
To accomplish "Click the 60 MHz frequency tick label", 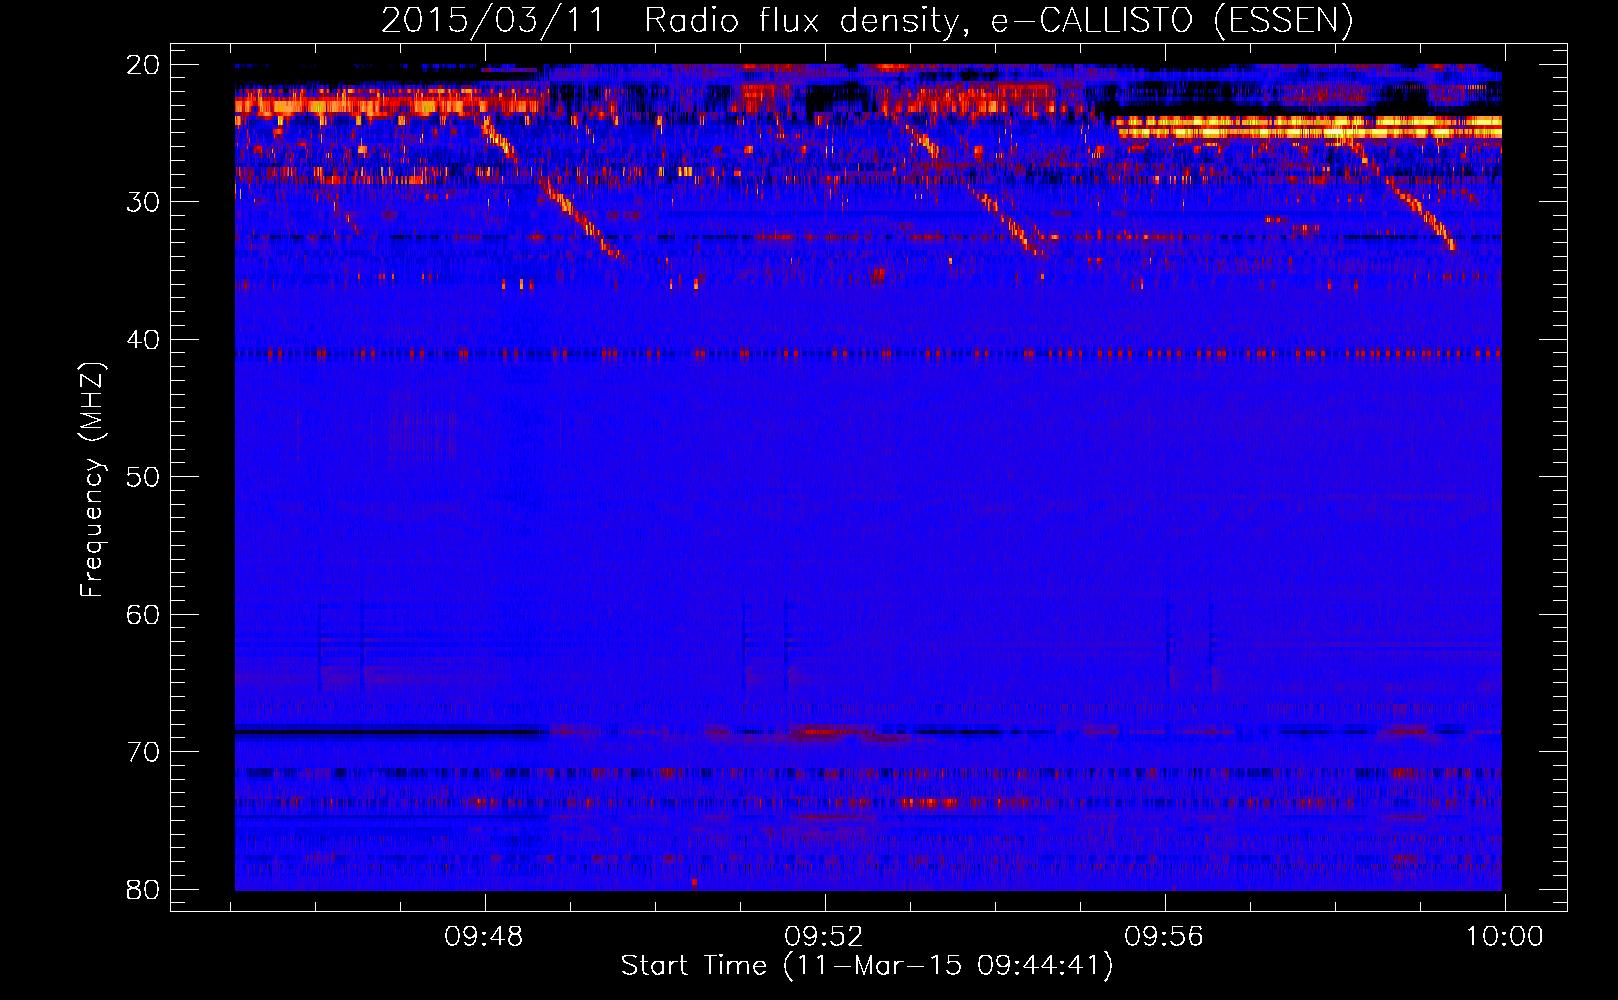I will 143,615.
